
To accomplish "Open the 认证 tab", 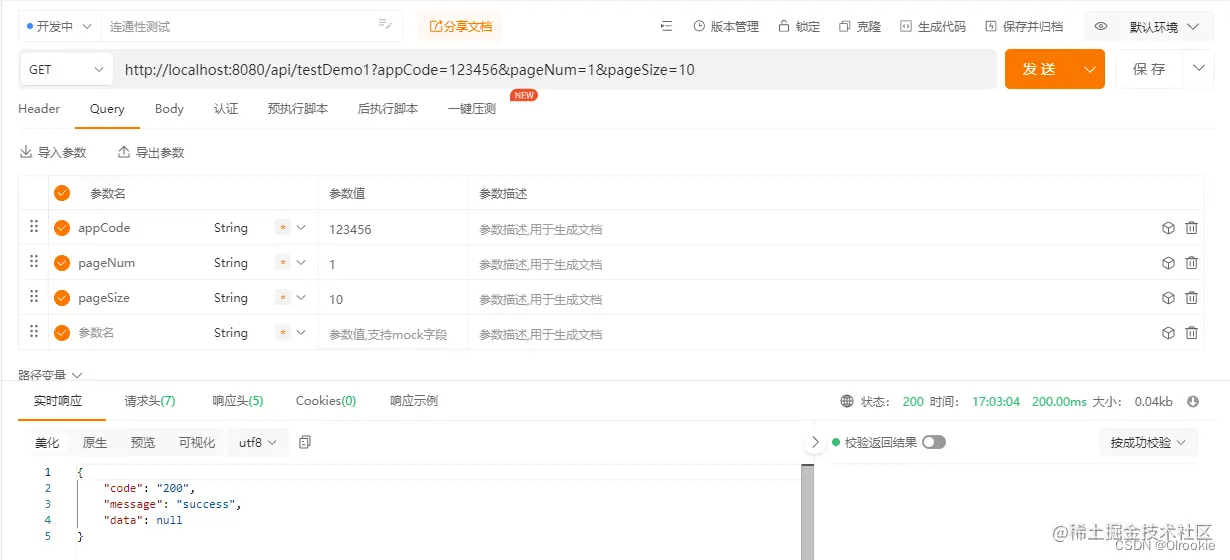I will tap(226, 109).
